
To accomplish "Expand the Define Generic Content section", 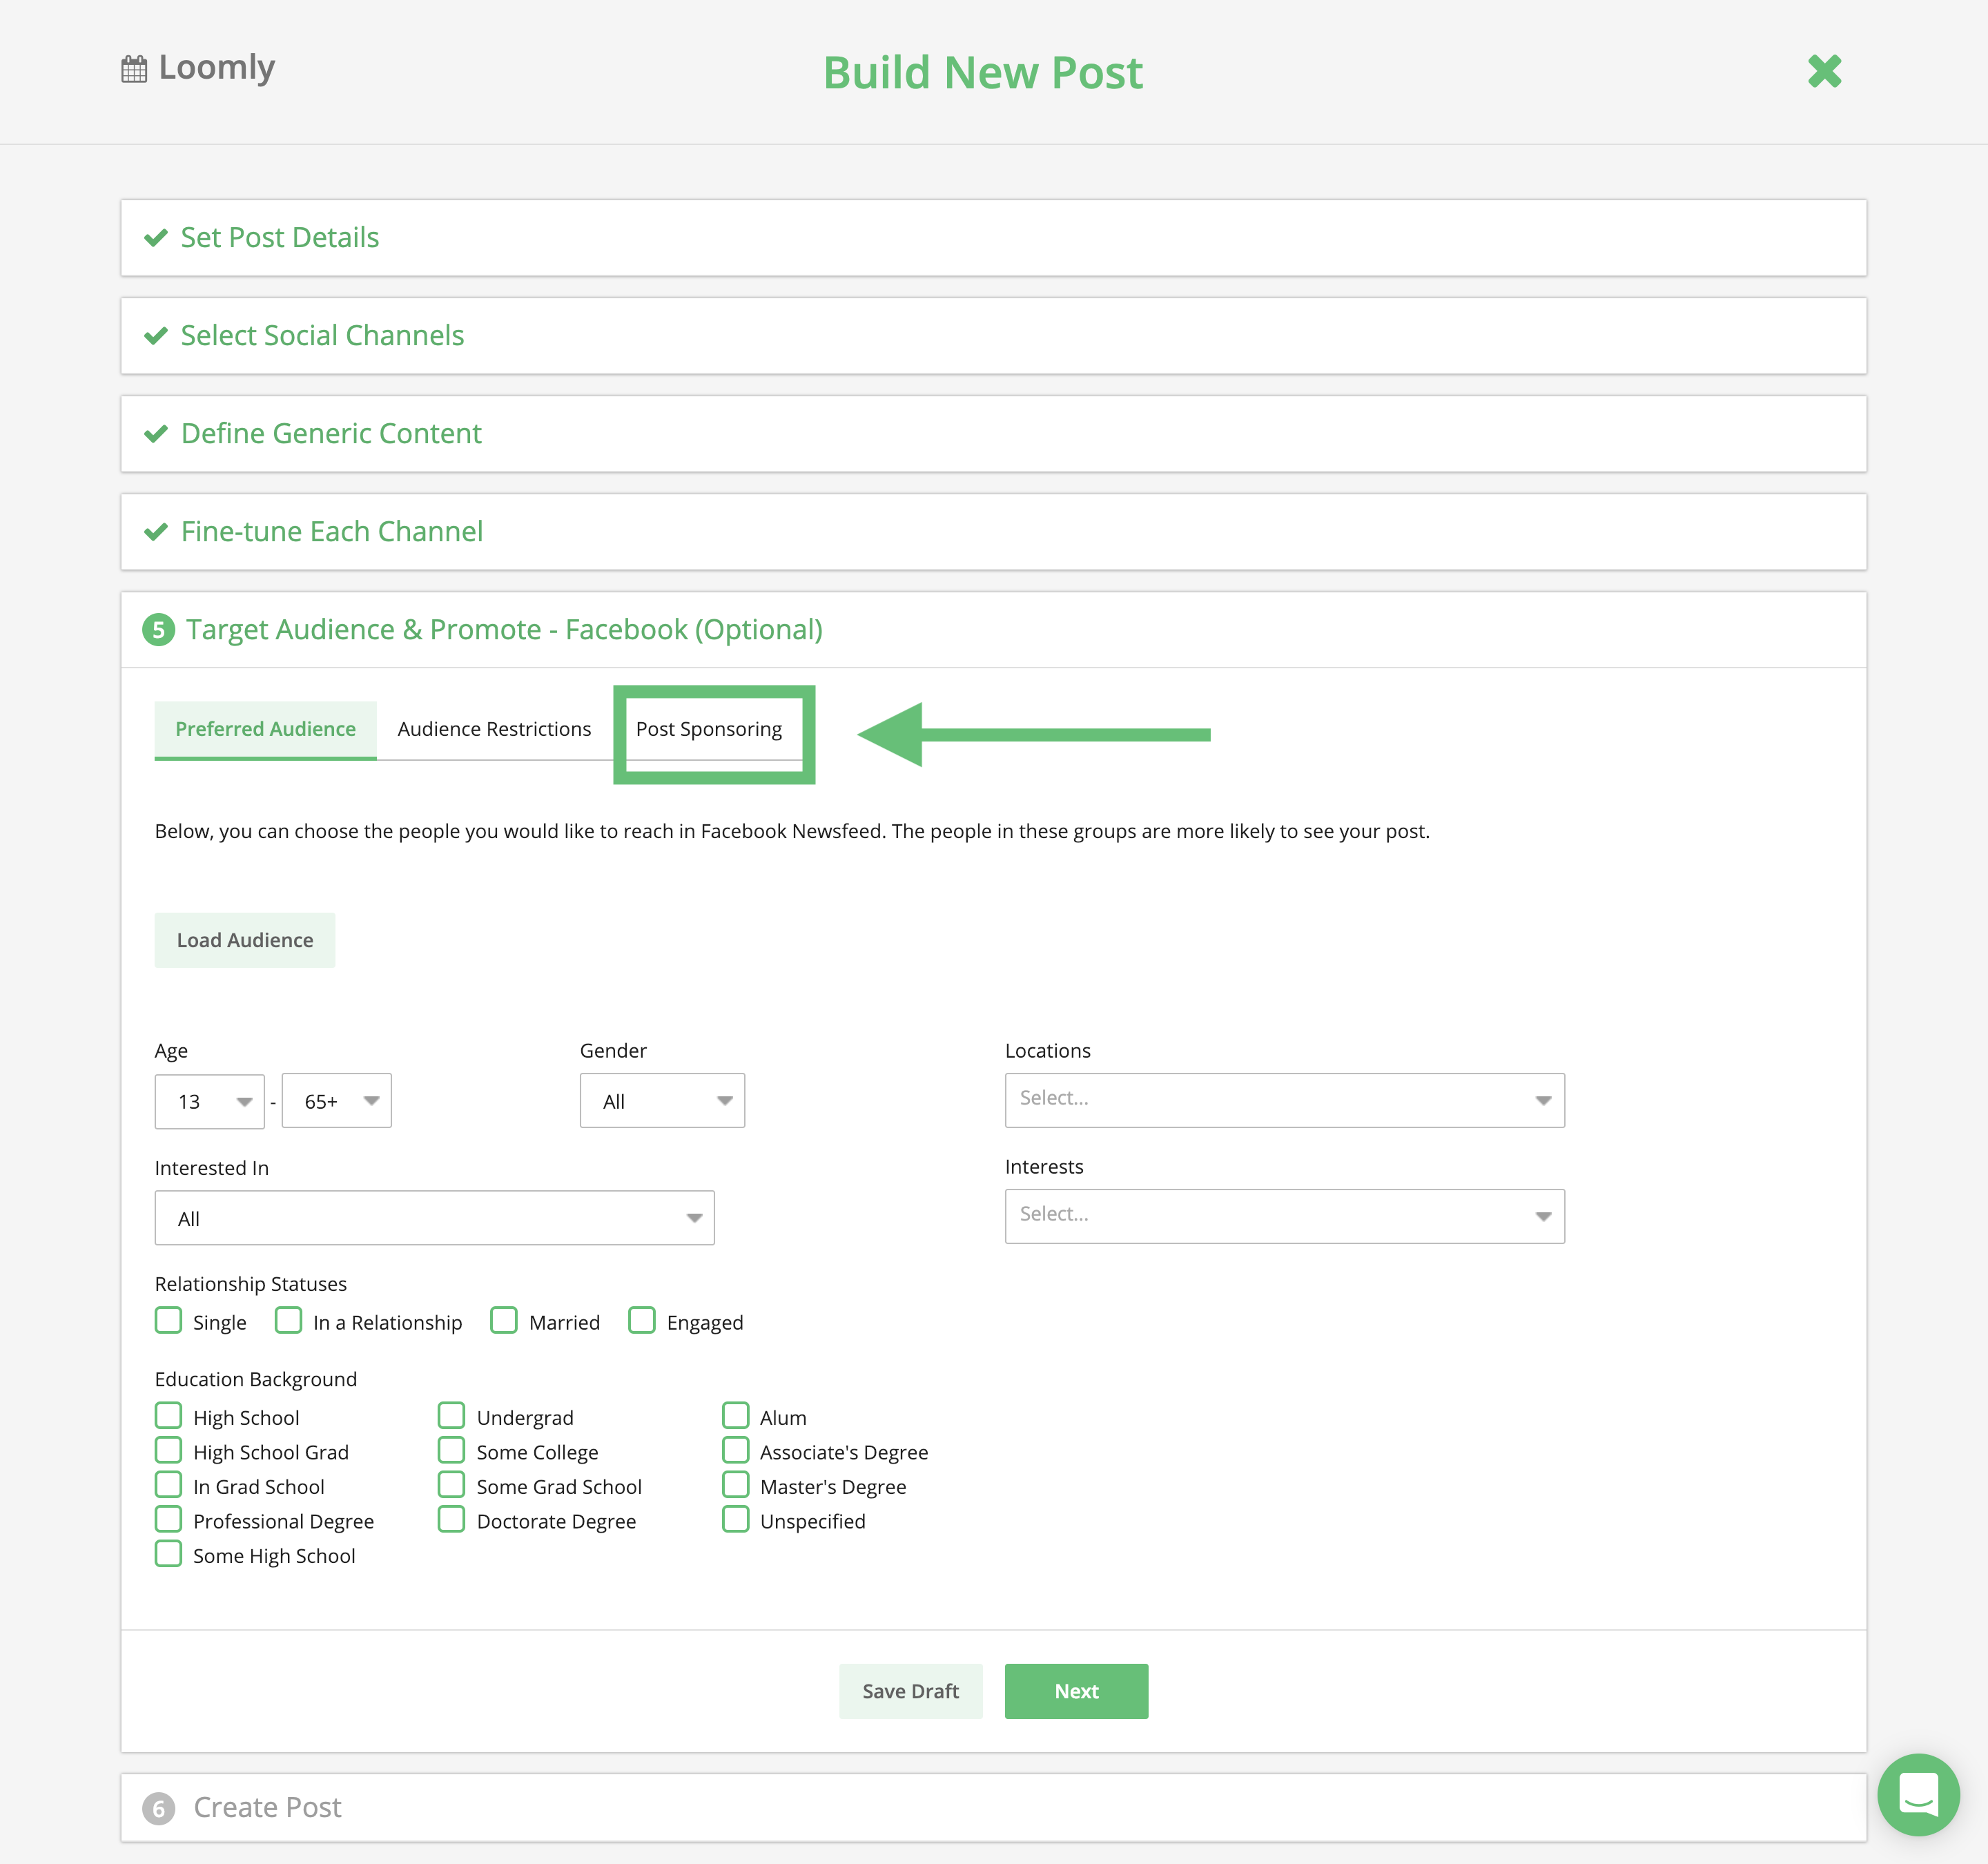I will pos(993,434).
